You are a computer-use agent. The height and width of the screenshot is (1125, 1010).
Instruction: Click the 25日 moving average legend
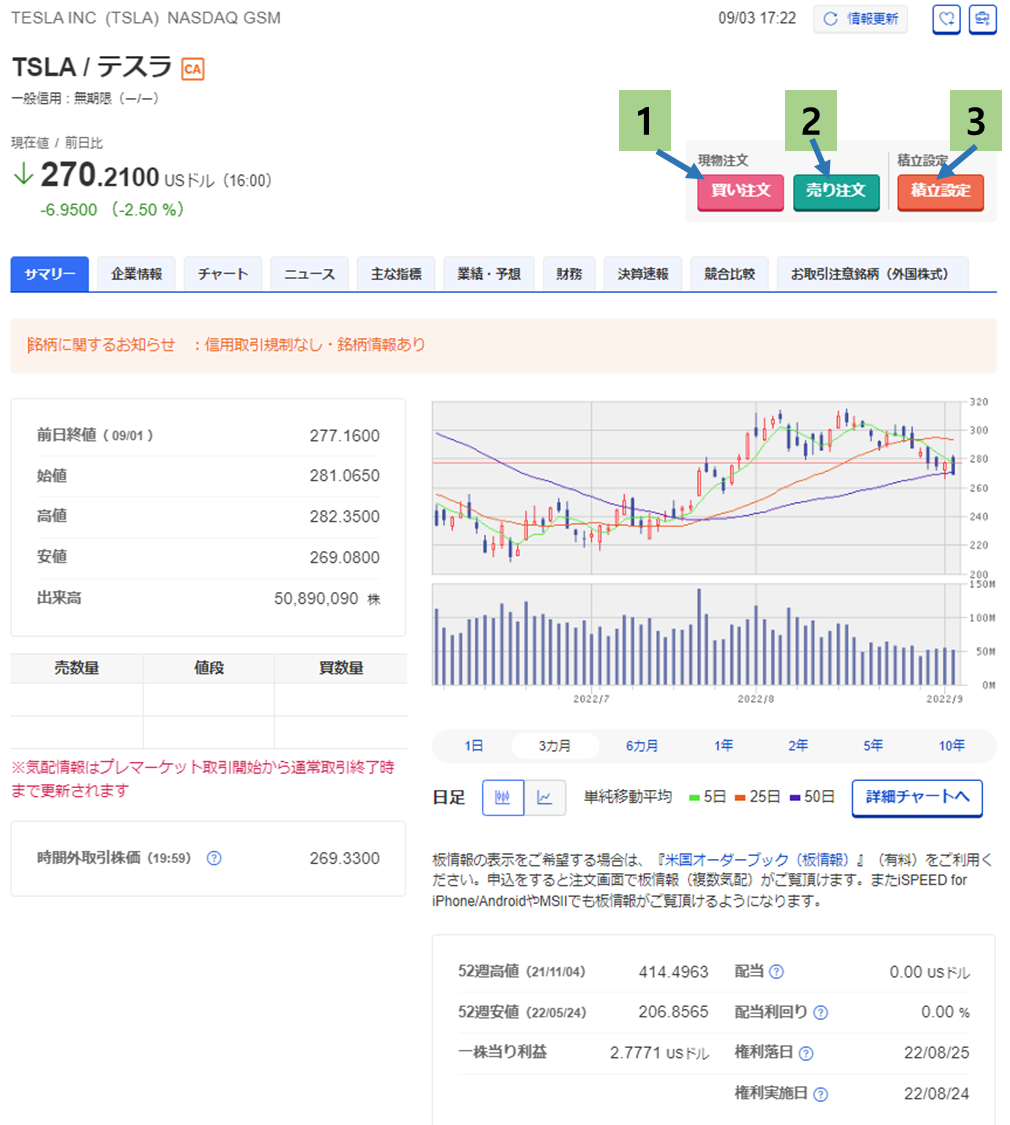click(x=758, y=797)
